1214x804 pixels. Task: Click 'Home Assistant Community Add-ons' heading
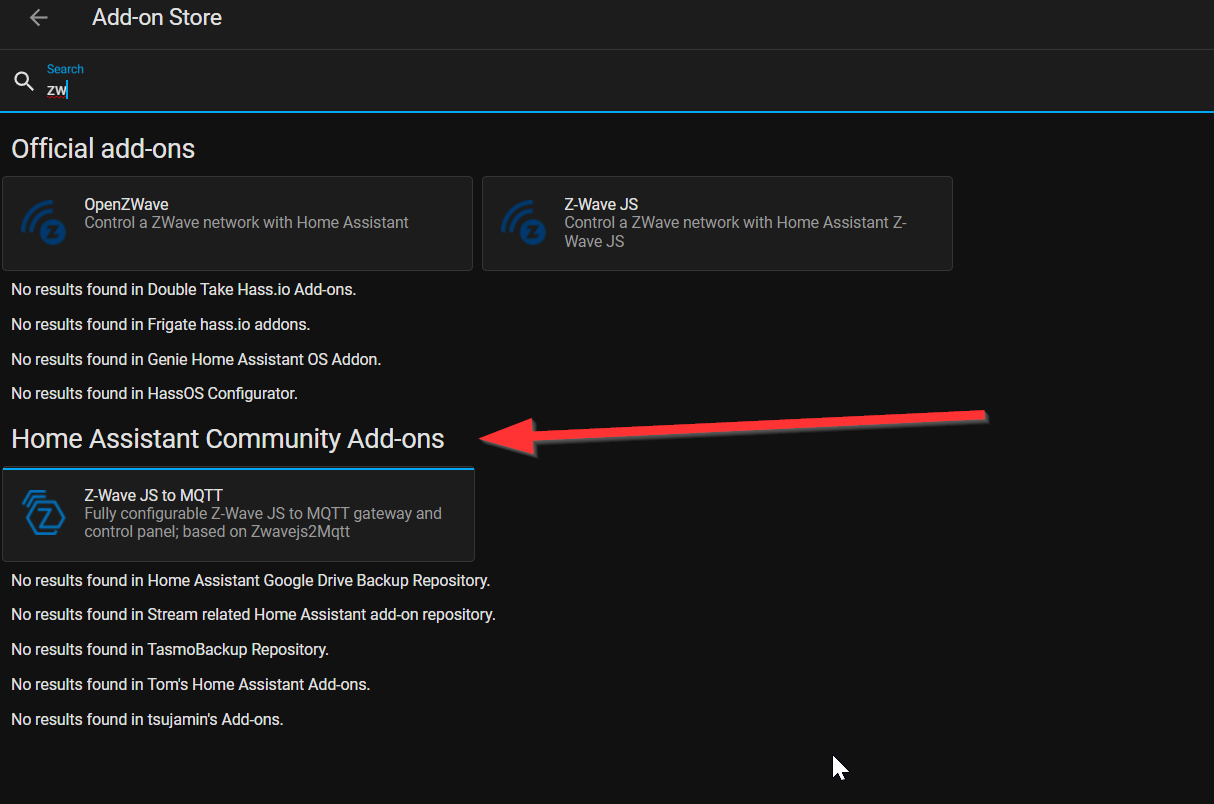[x=228, y=439]
